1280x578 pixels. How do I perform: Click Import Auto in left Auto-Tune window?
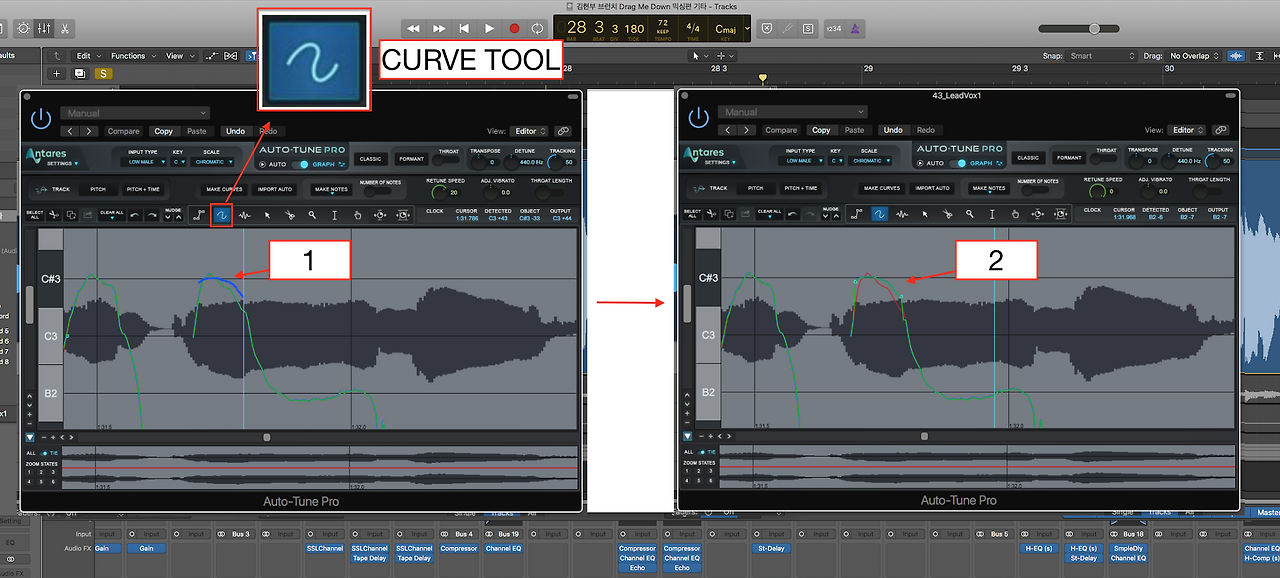pyautogui.click(x=275, y=188)
